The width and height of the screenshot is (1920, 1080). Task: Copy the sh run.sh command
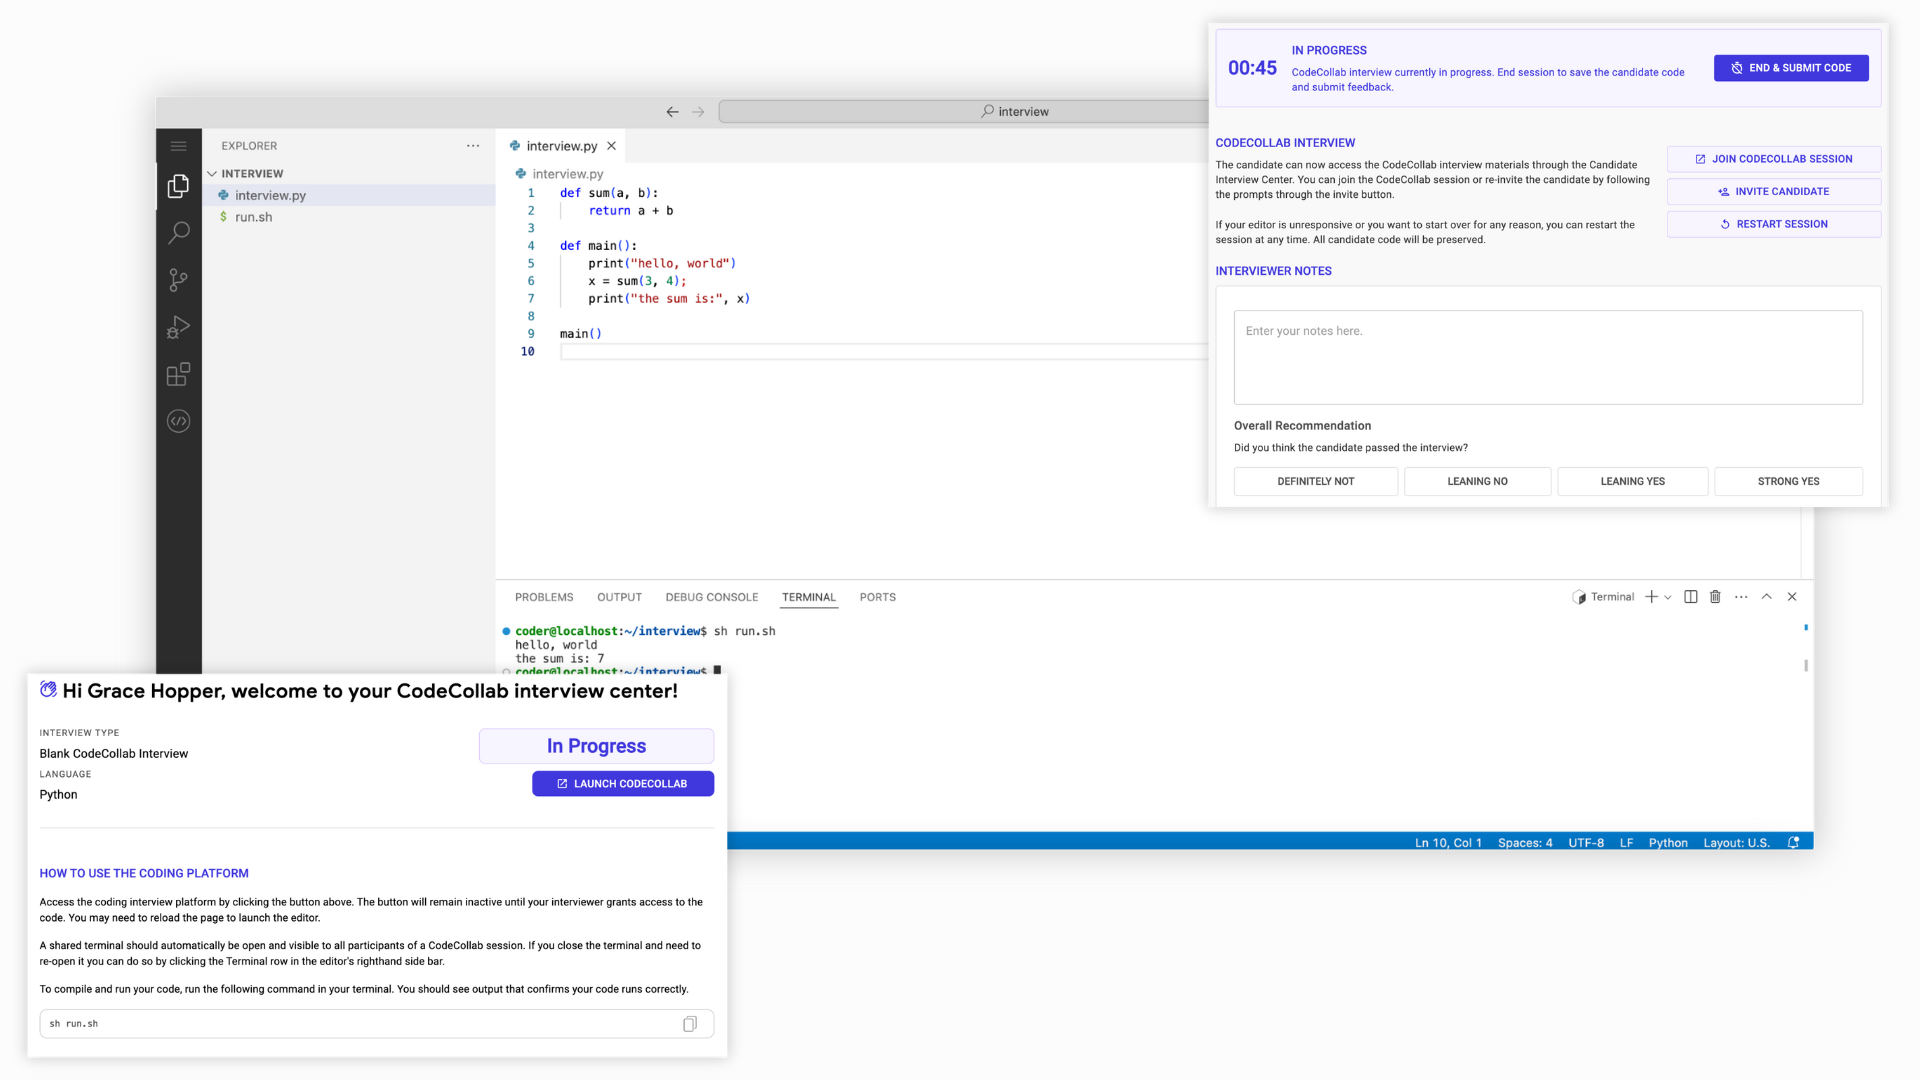[x=689, y=1023]
